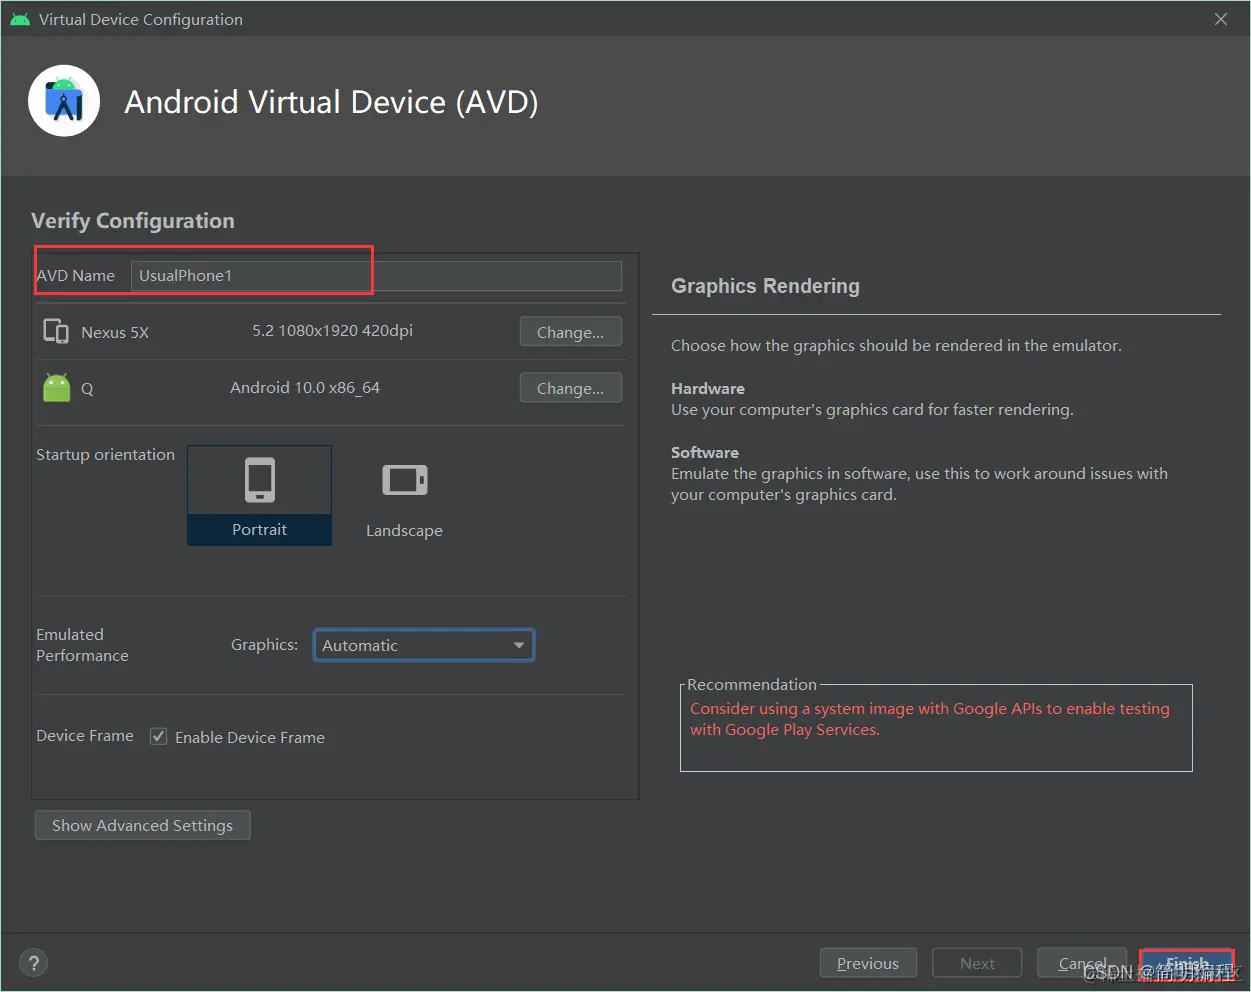Click the 'Hardware' rendering description title
Screen dimensions: 1251x992
coord(708,388)
